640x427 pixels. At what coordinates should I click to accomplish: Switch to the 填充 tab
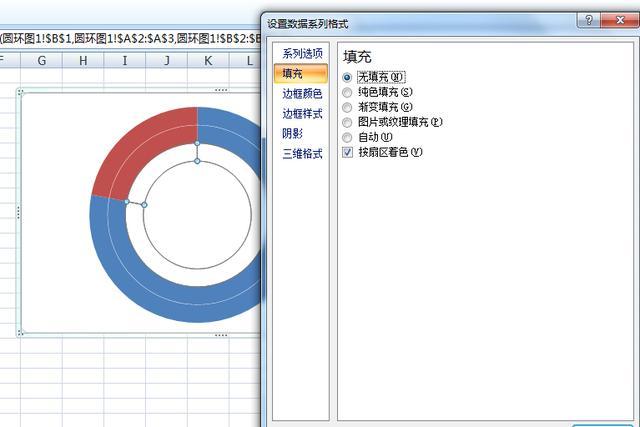(x=301, y=73)
